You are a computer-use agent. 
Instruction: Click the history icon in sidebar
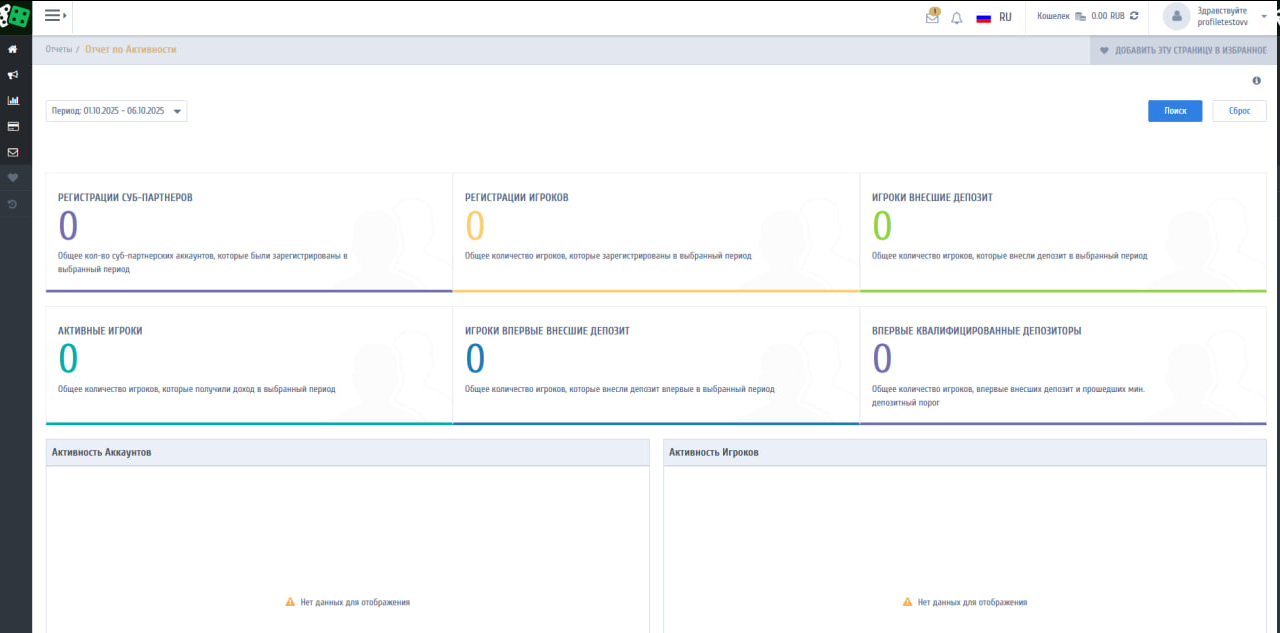pos(13,204)
